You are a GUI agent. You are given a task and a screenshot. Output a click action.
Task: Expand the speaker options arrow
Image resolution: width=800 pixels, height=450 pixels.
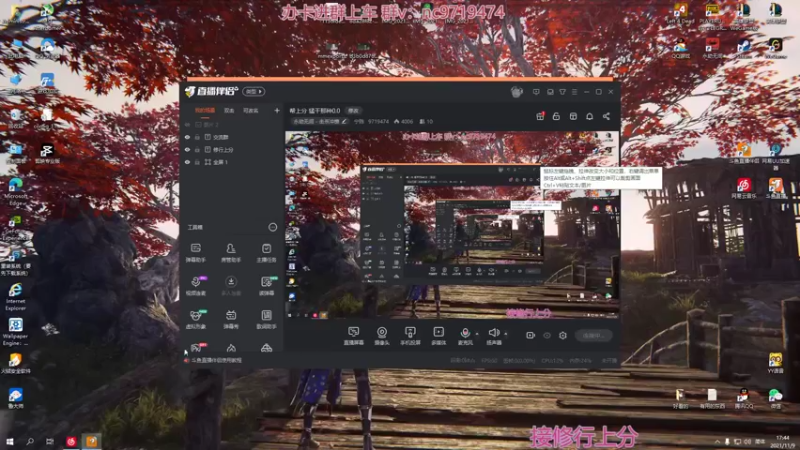point(506,334)
